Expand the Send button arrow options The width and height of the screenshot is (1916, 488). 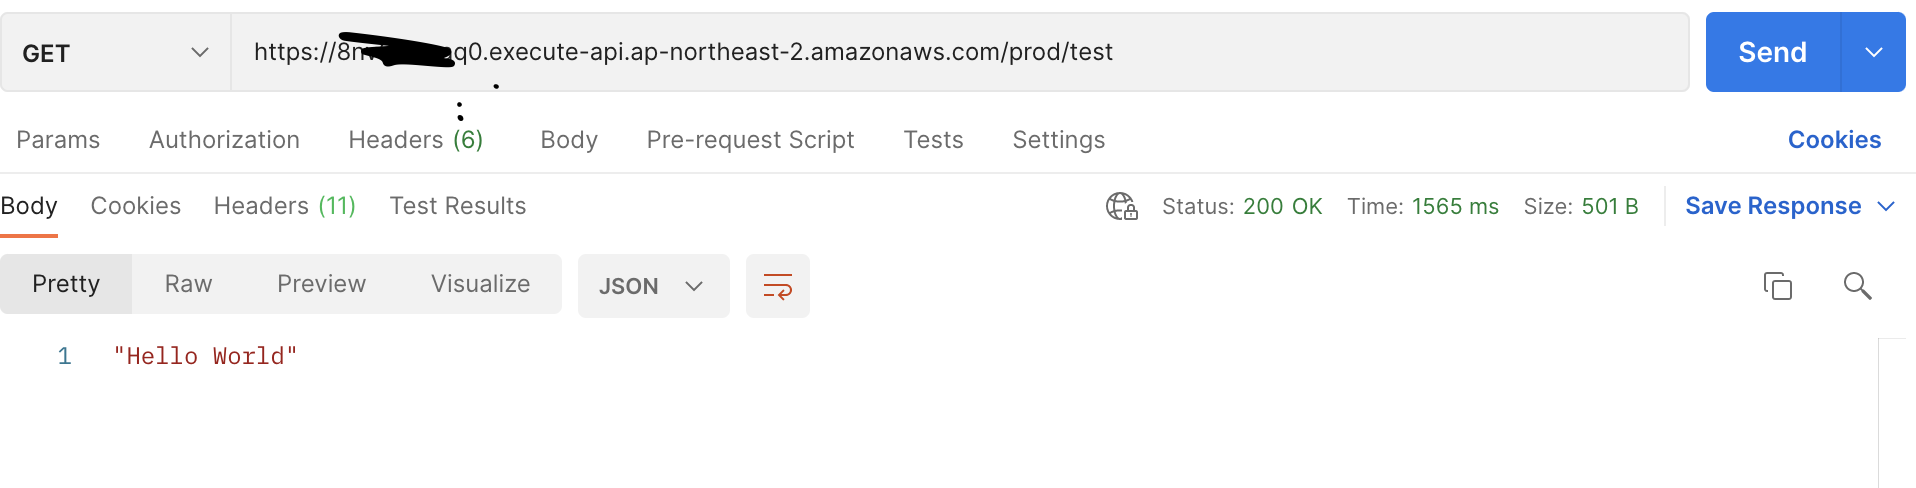1873,52
